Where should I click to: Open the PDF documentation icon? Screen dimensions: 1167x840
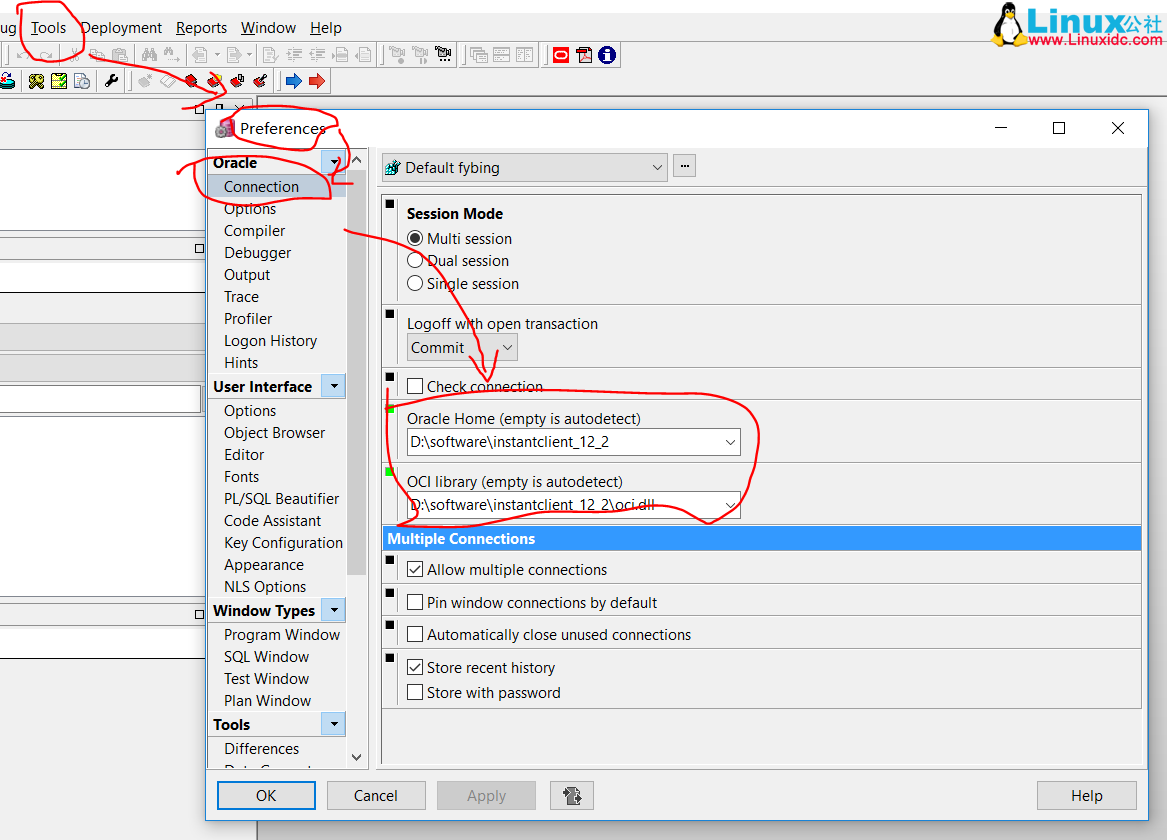coord(583,55)
